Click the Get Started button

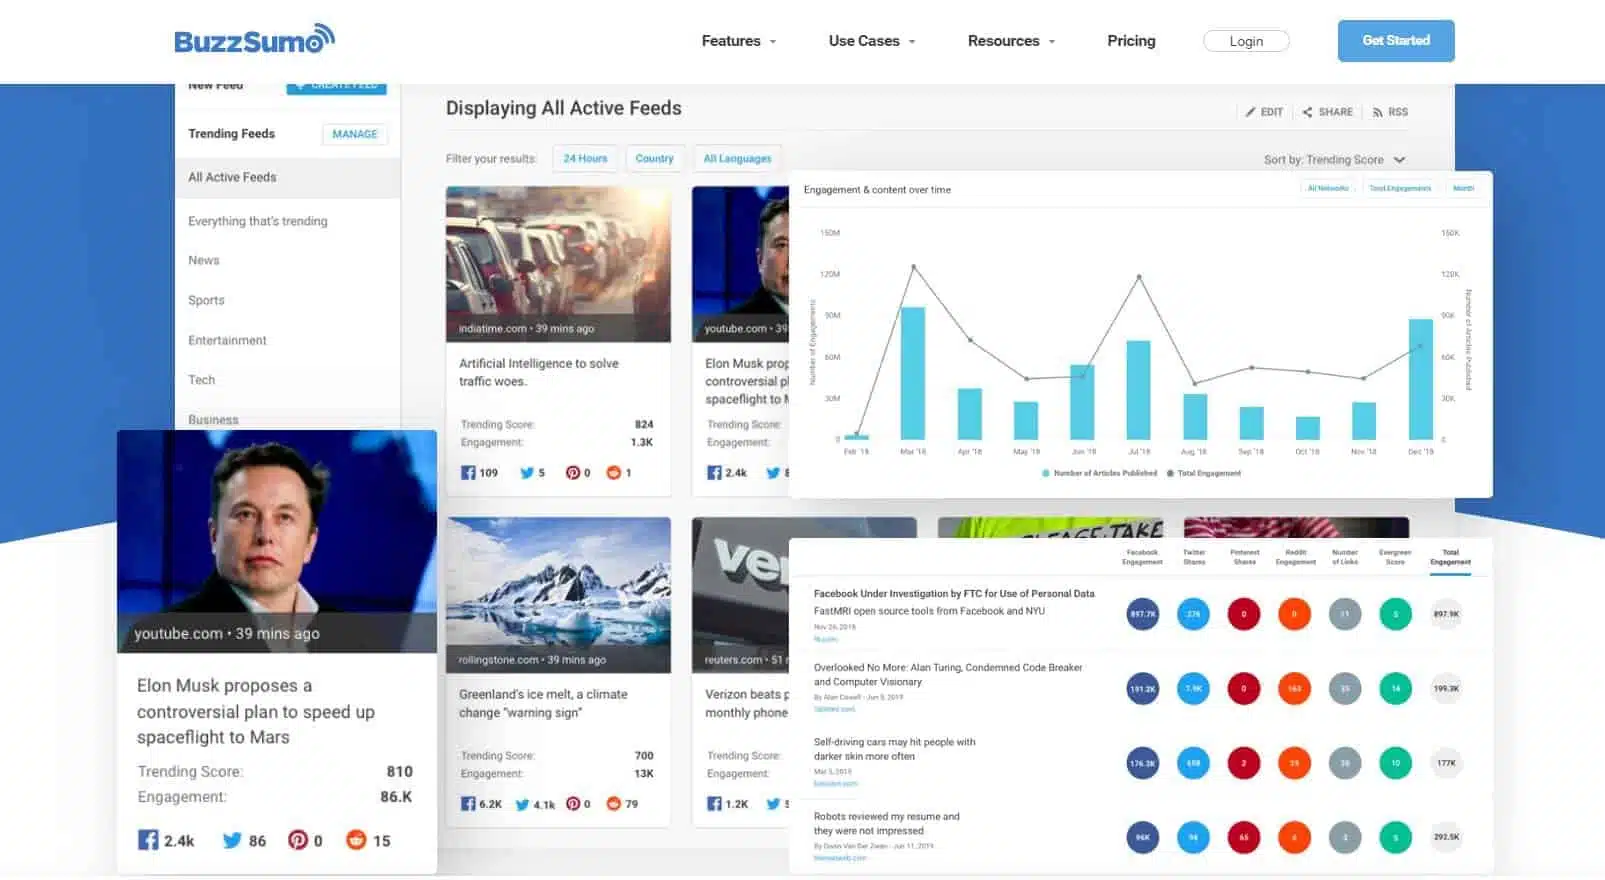(1396, 41)
